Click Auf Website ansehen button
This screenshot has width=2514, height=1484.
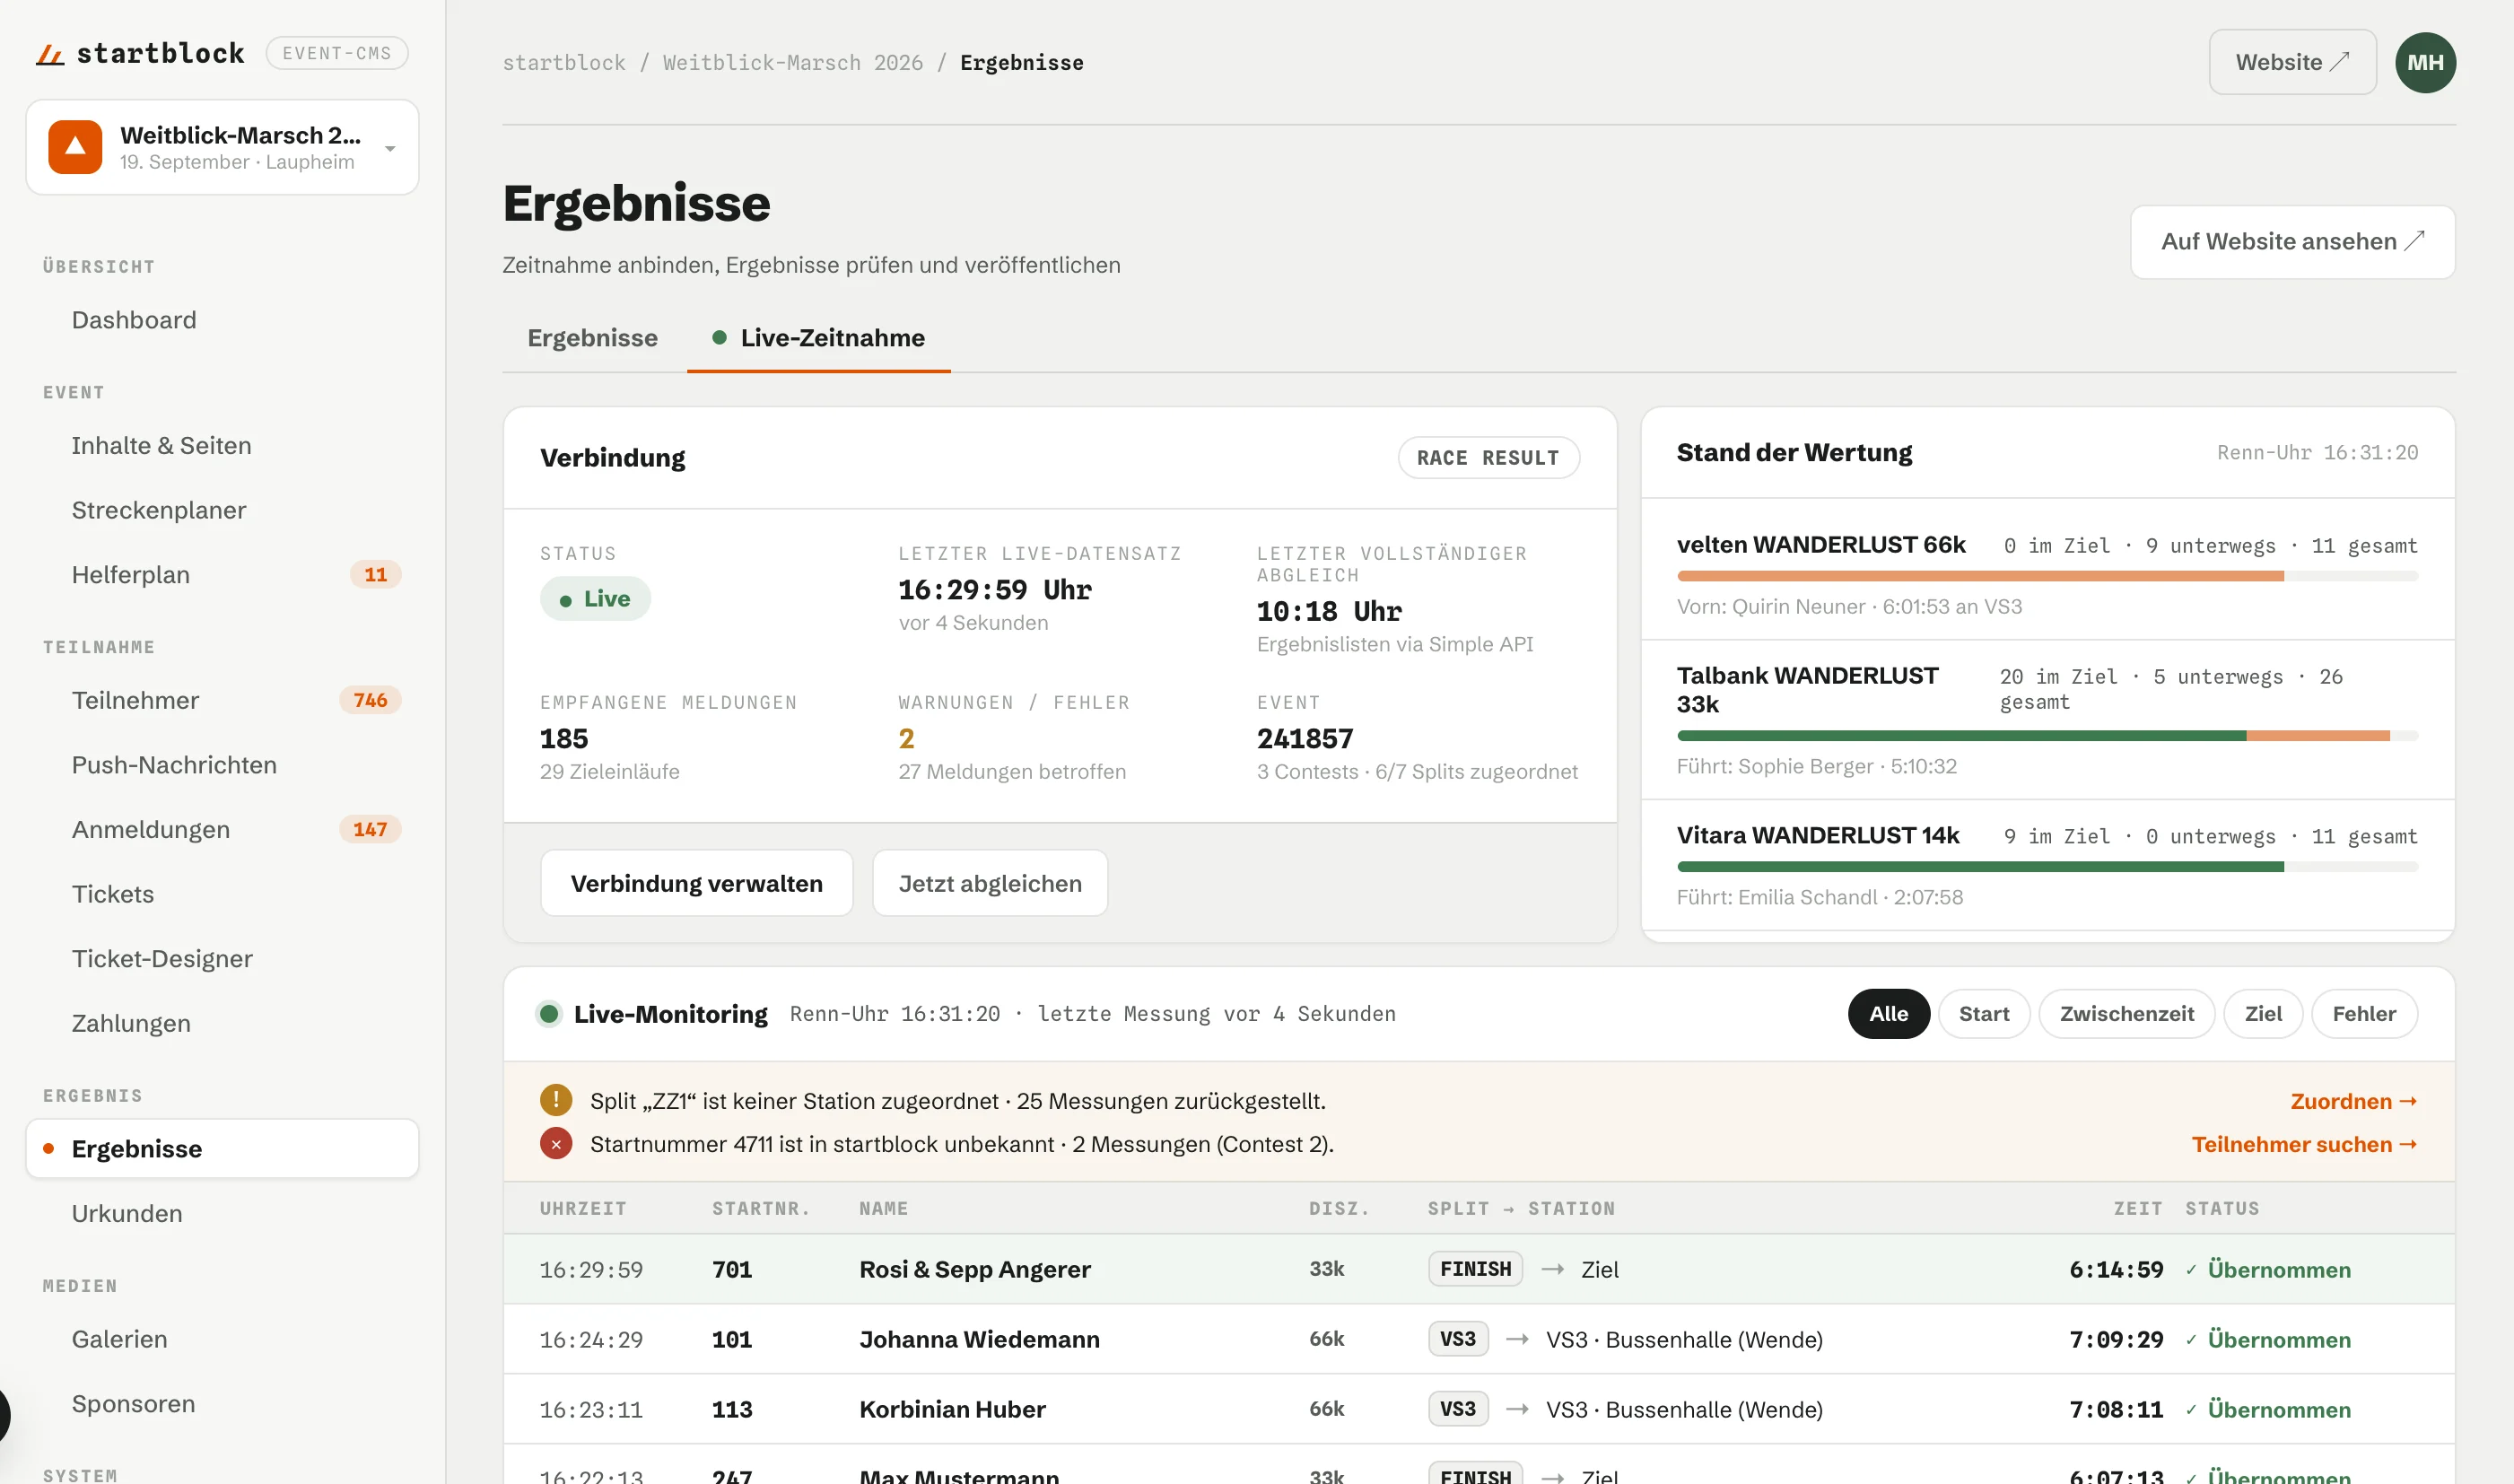[x=2292, y=241]
